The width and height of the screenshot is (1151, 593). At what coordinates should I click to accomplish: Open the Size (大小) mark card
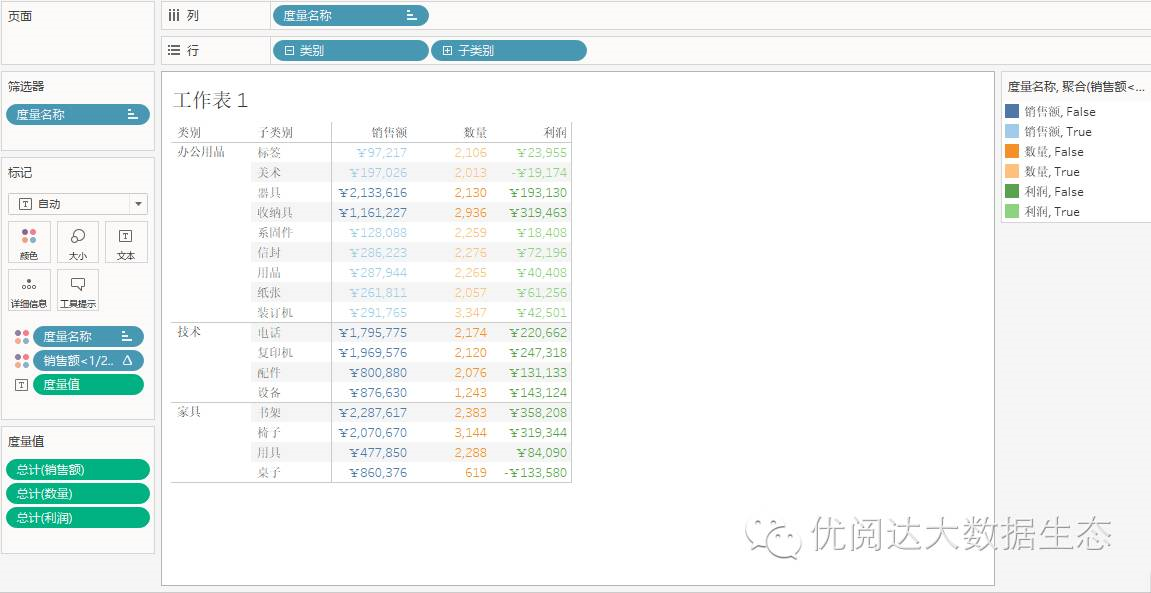[x=78, y=242]
